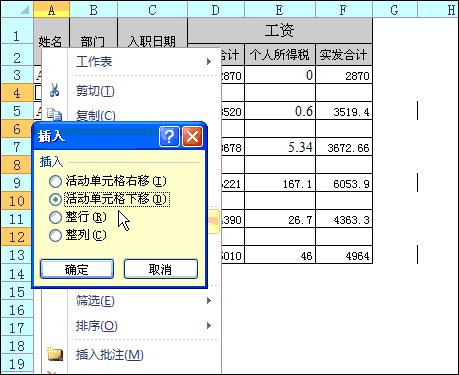The height and width of the screenshot is (375, 459).
Task: Select row 1 header
Action: tap(17, 31)
